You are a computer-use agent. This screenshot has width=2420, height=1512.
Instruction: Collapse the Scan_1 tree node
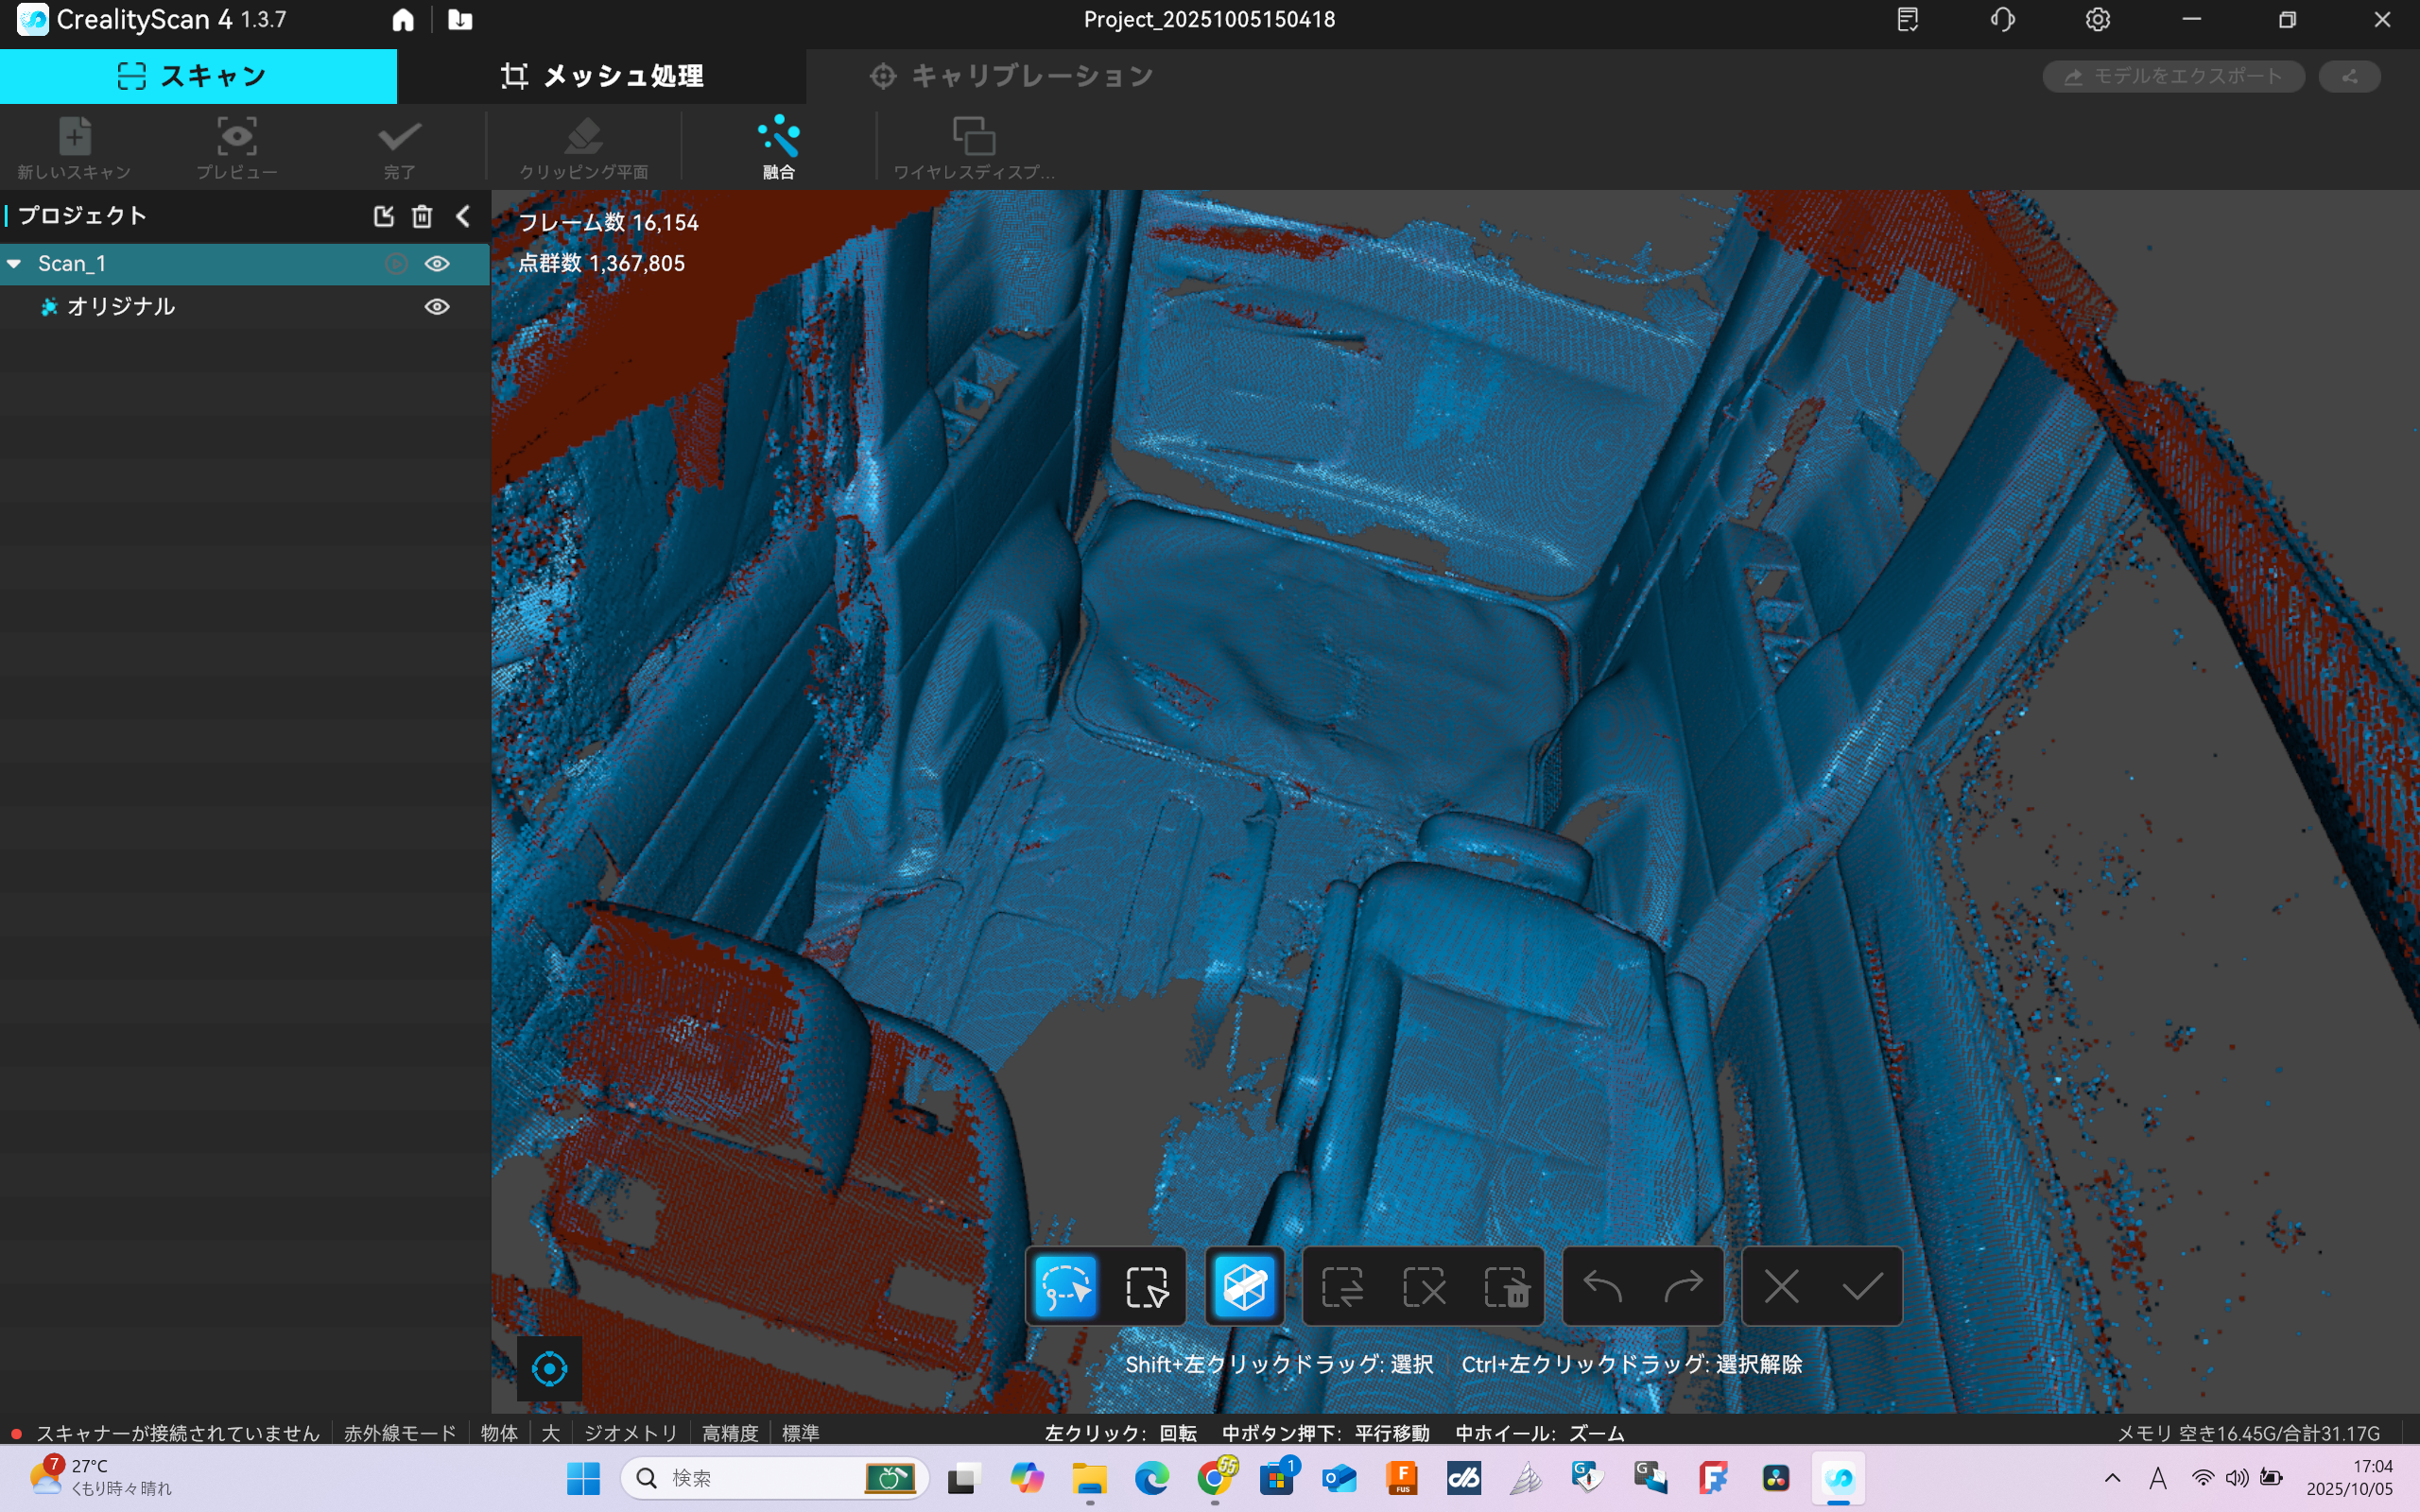coord(15,263)
